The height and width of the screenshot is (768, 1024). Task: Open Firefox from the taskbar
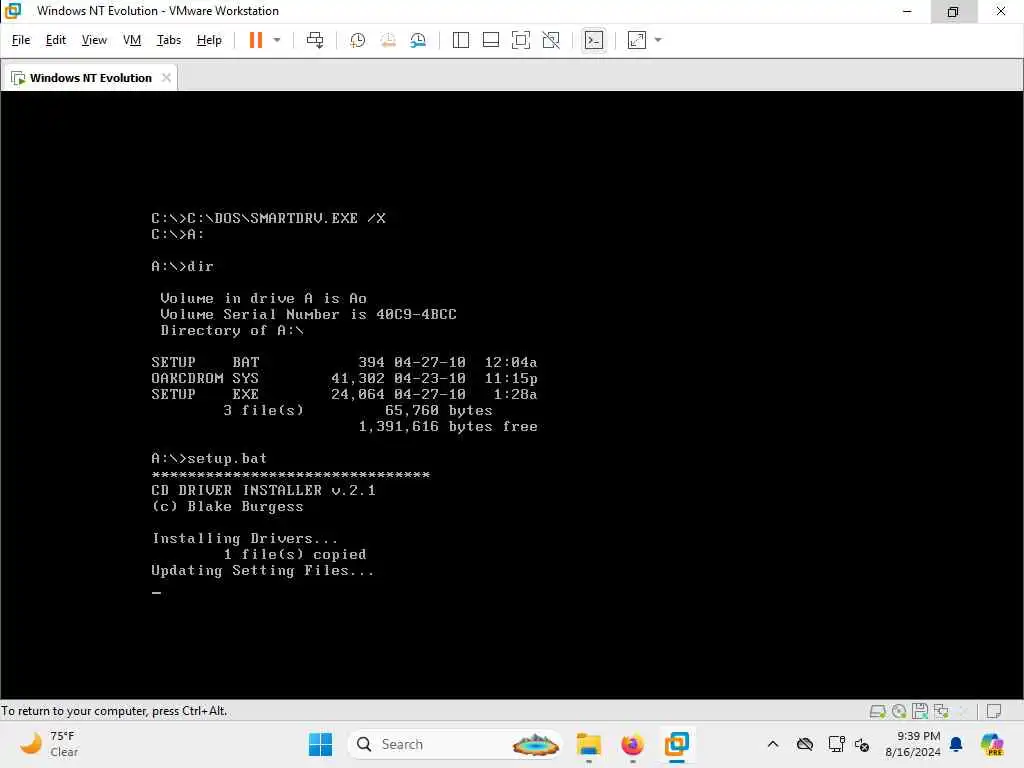click(632, 744)
